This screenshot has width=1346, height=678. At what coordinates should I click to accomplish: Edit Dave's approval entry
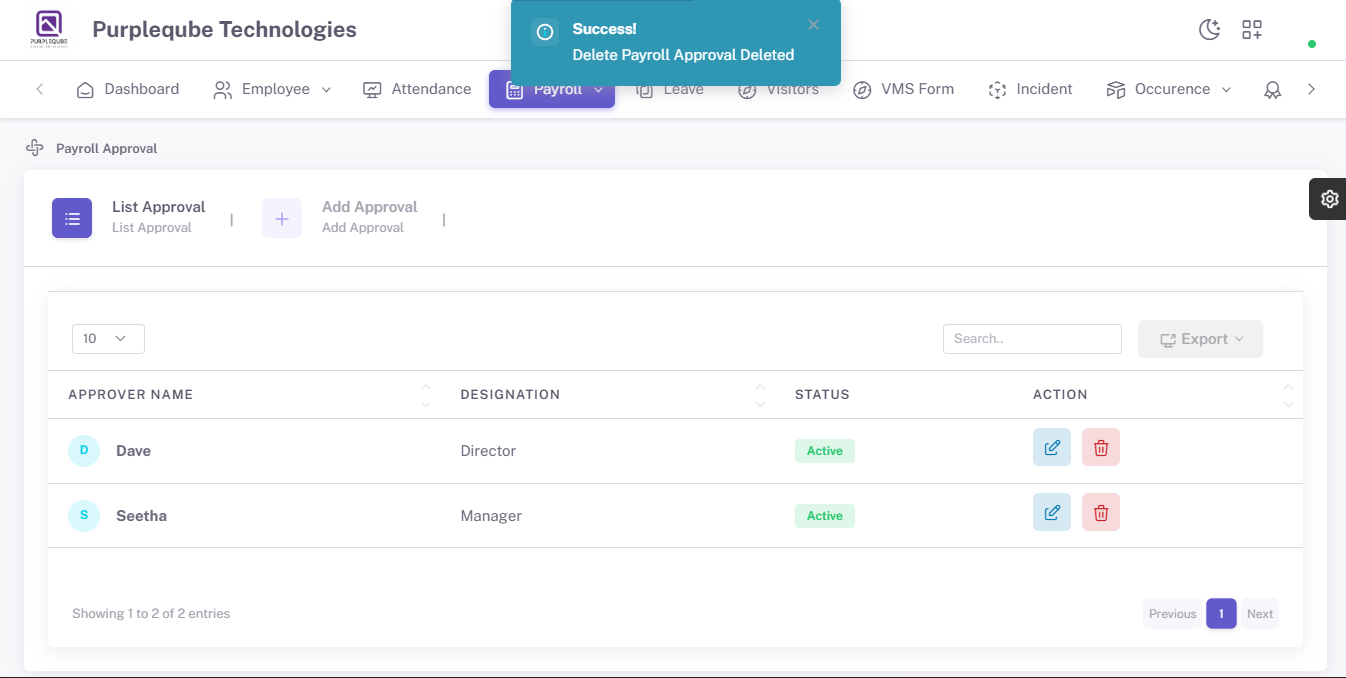point(1052,447)
